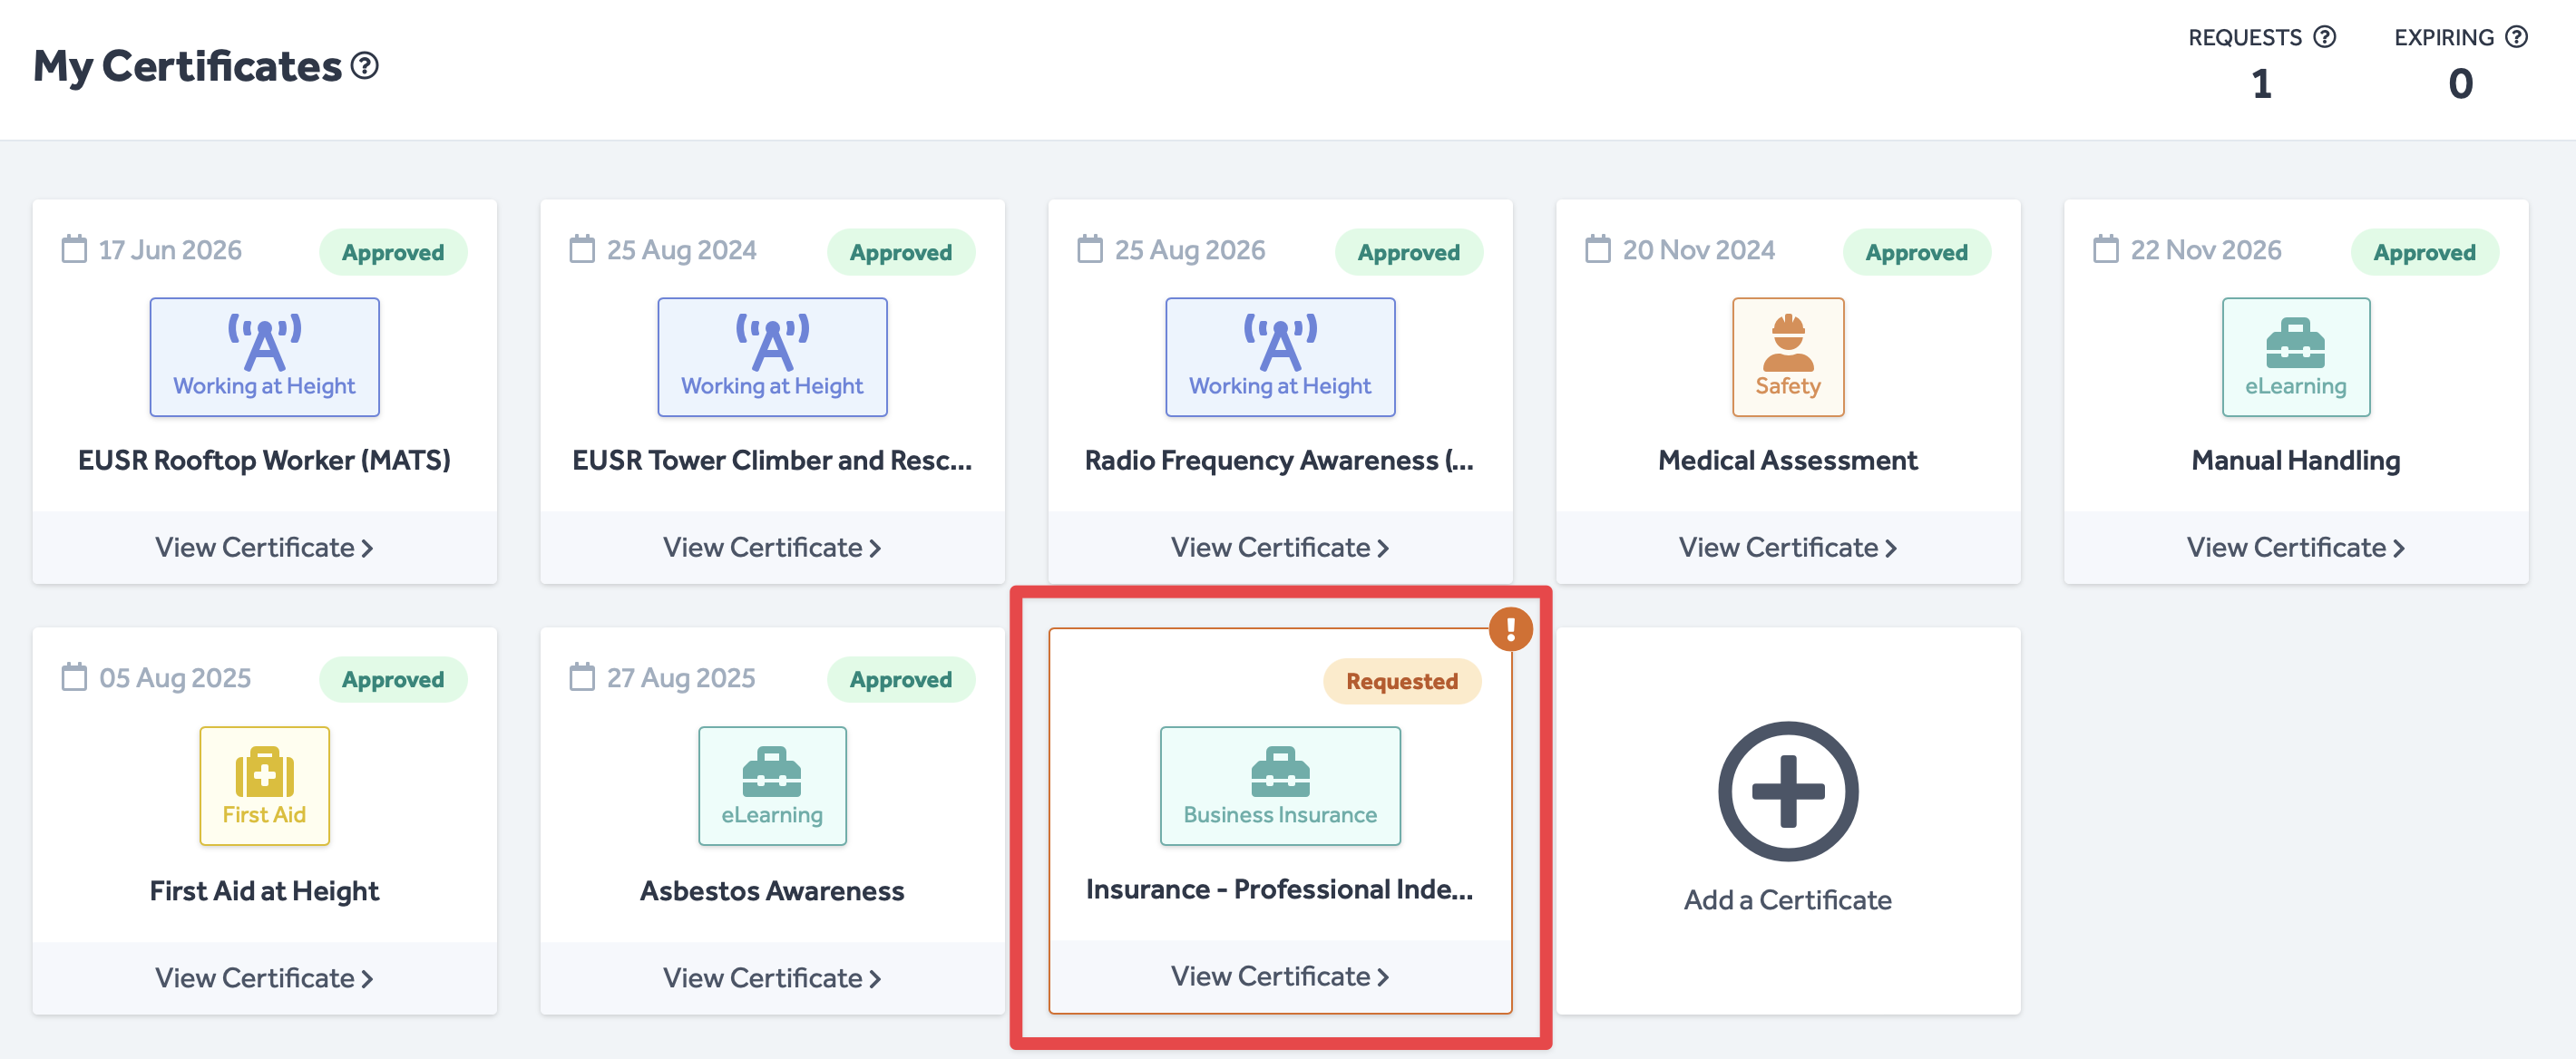The height and width of the screenshot is (1059, 2576).
Task: Click help icon beside My Certificates heading
Action: pos(365,66)
